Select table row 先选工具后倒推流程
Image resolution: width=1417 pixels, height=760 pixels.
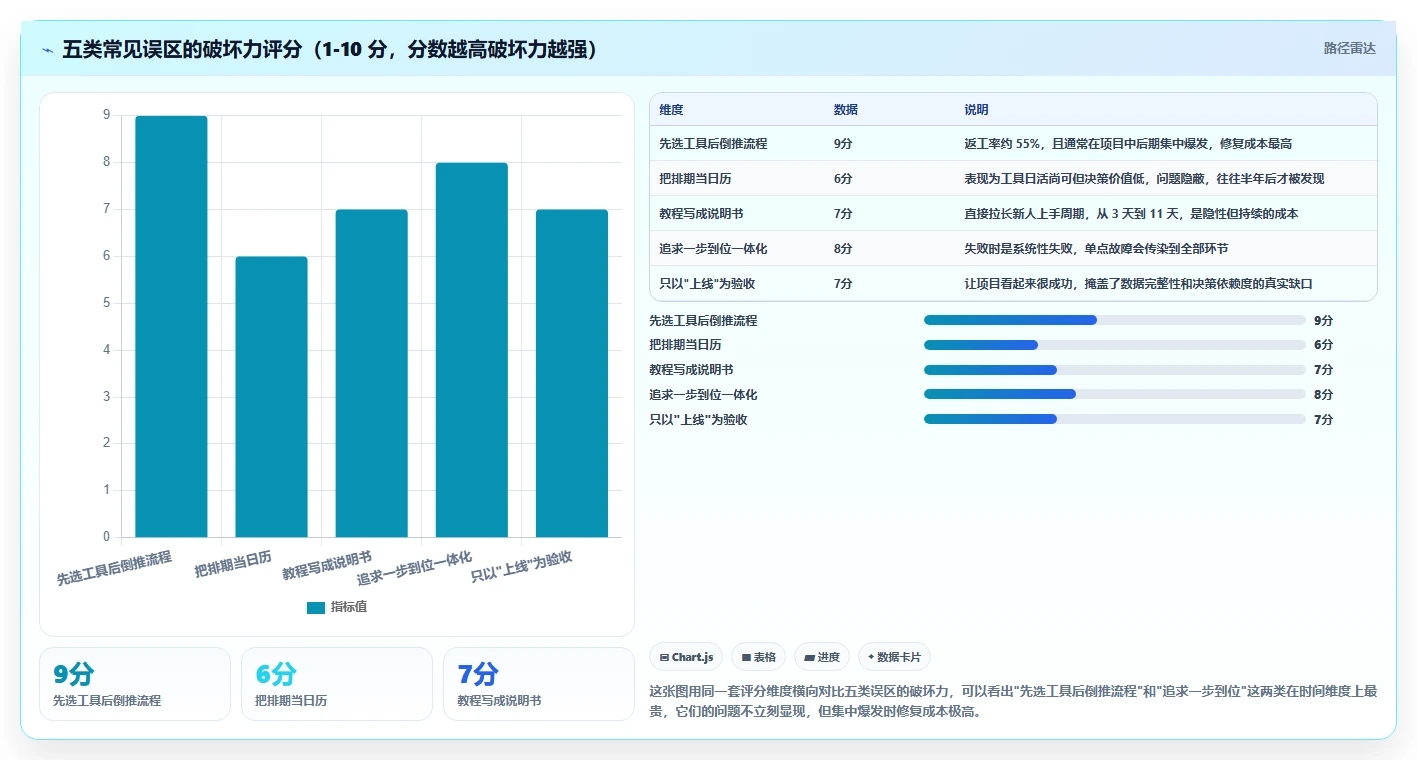pyautogui.click(x=1013, y=144)
